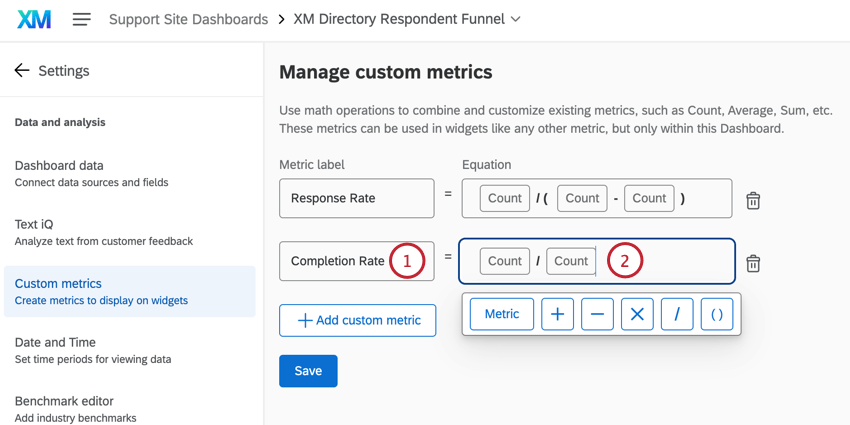
Task: Insert a multiply operator into equation
Action: [637, 314]
